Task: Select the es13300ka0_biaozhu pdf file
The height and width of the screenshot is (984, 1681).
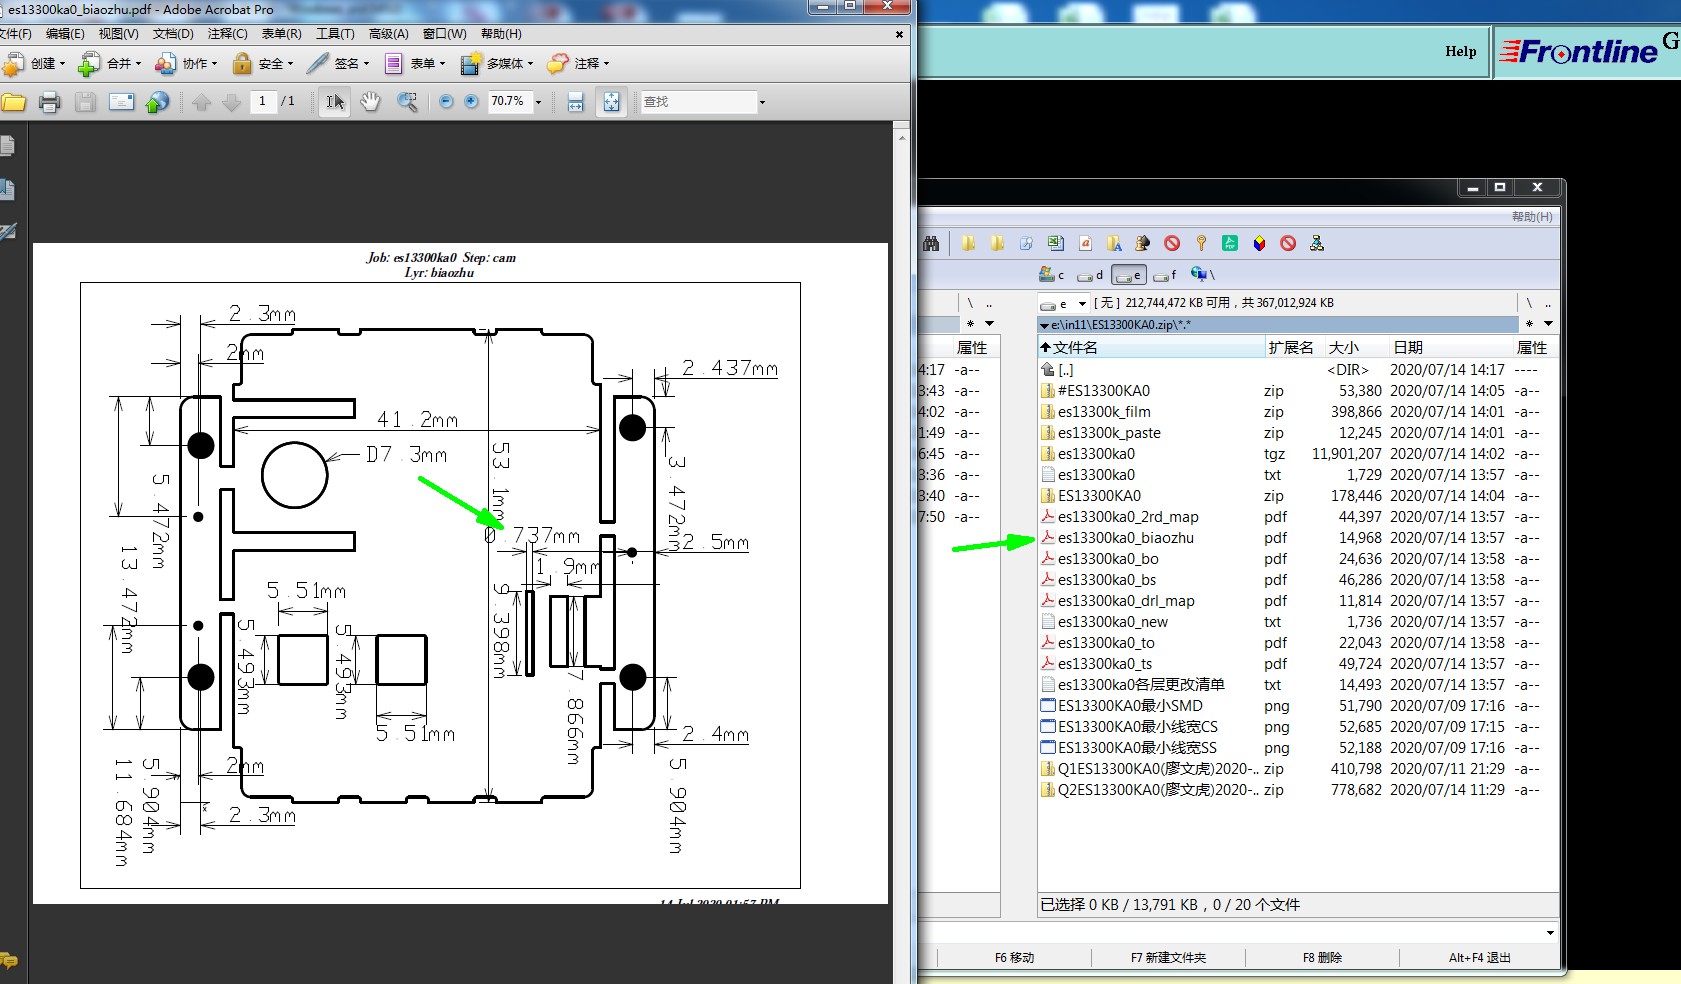Action: 1125,538
